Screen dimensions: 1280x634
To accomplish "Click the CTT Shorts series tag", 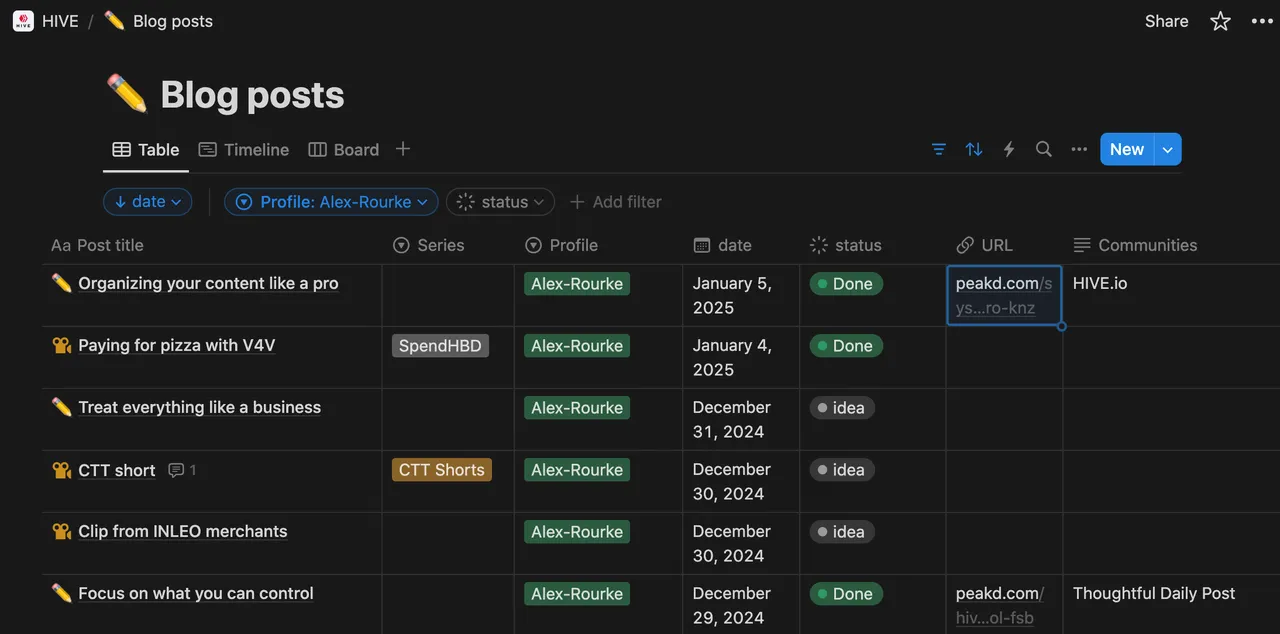I will 442,470.
